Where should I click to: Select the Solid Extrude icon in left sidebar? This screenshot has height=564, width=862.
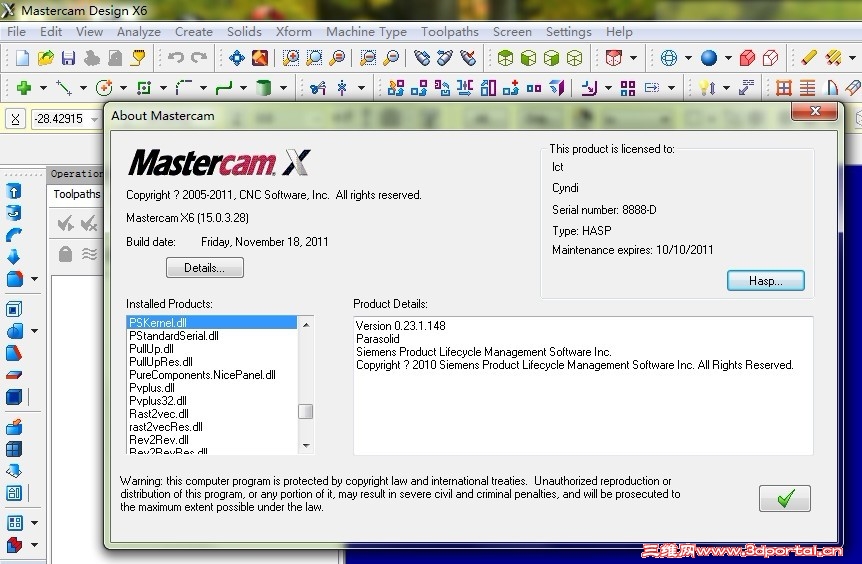click(14, 191)
